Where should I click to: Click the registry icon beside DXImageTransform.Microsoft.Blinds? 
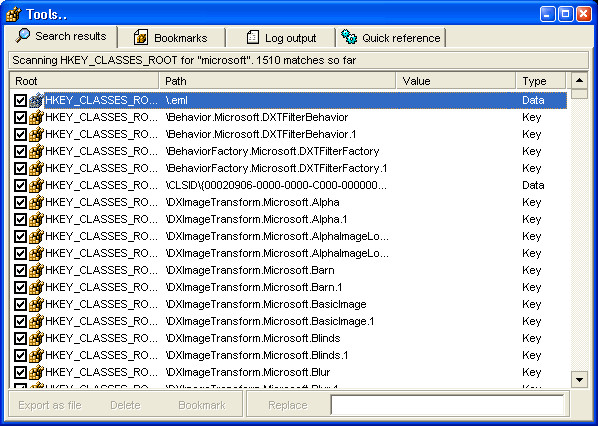coord(36,338)
